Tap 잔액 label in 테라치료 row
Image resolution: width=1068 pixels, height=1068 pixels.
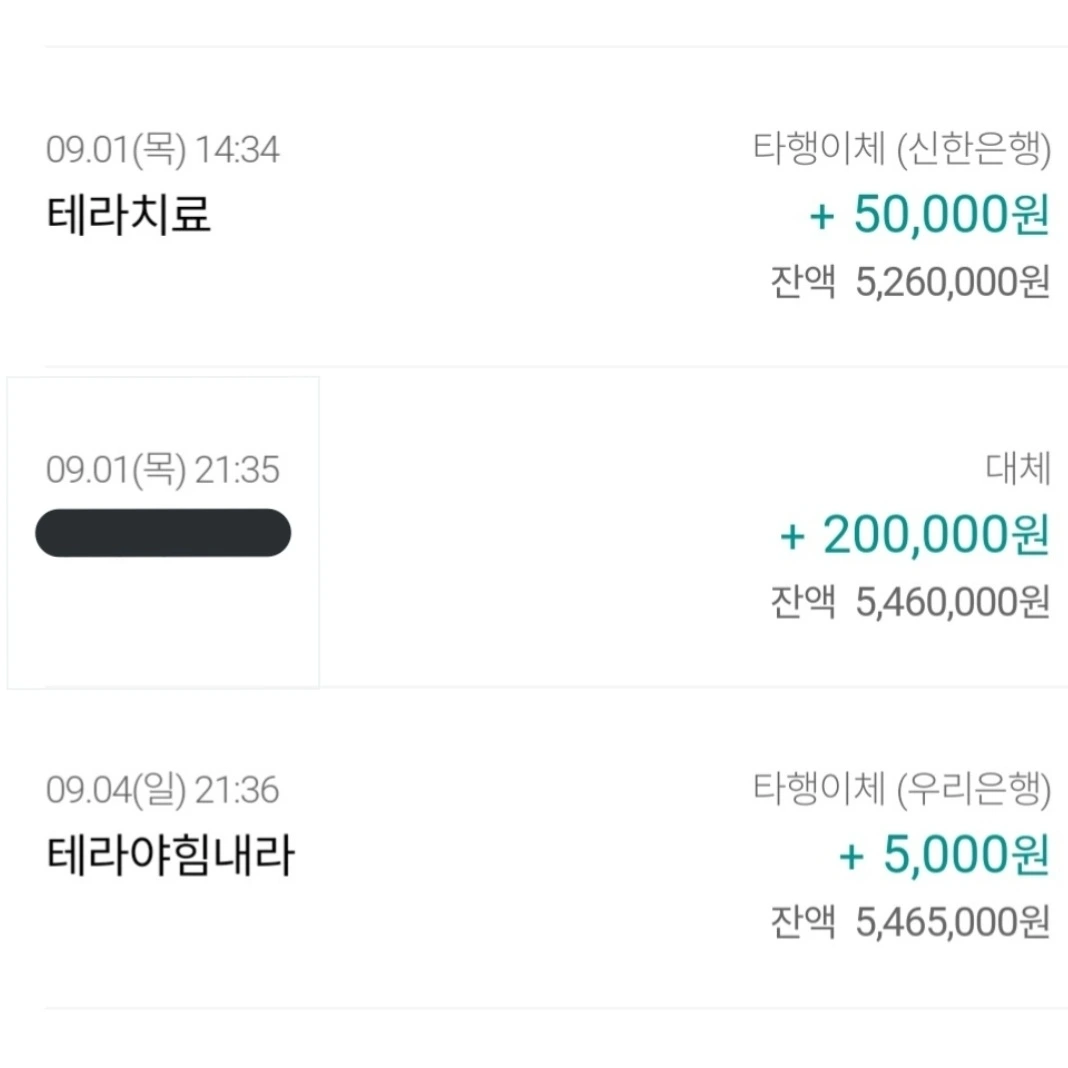(802, 282)
